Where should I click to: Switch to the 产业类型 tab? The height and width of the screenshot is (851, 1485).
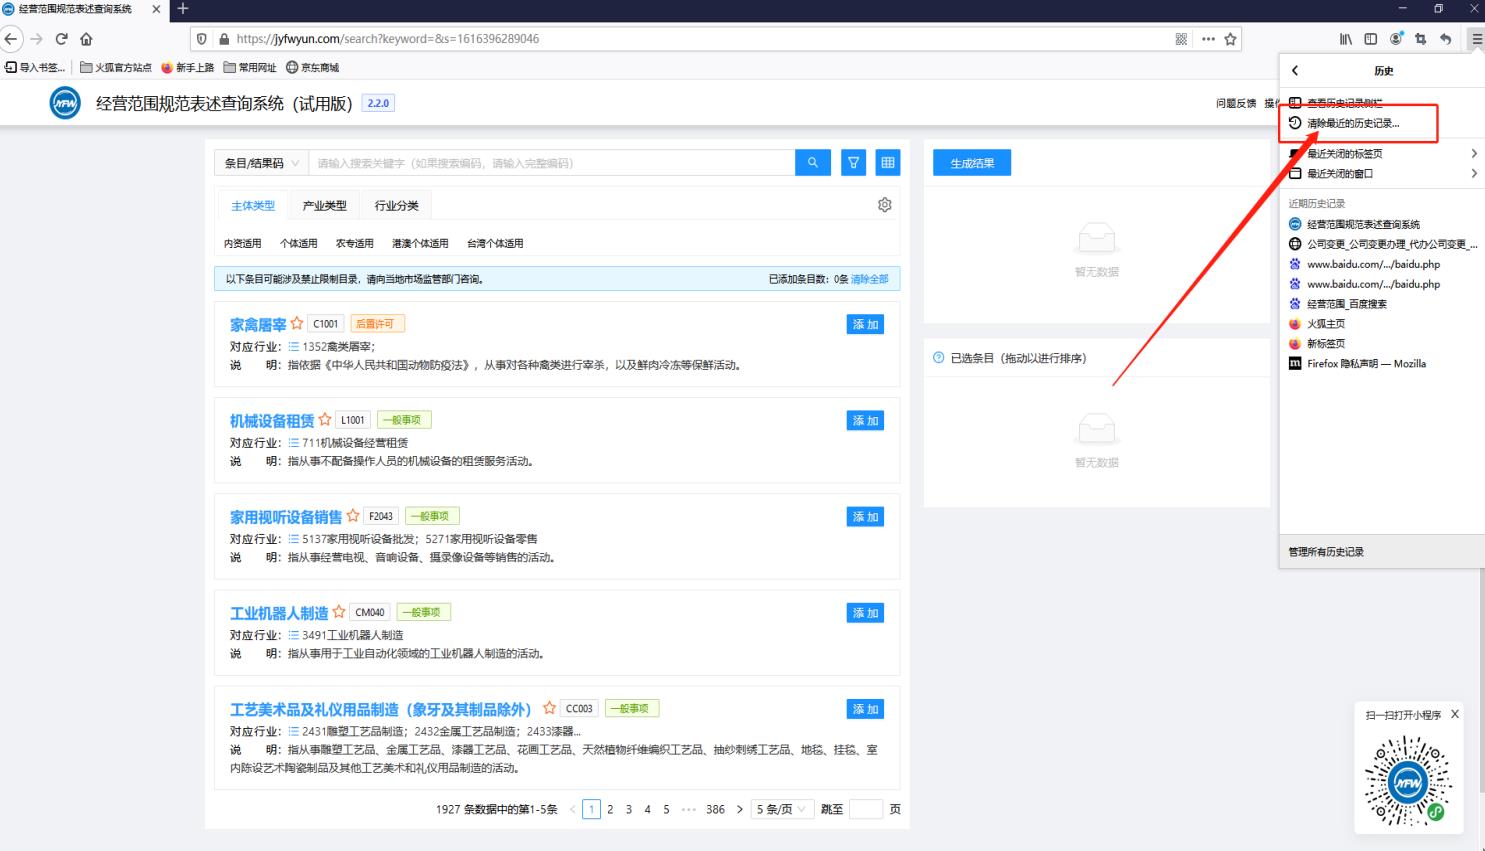(324, 206)
